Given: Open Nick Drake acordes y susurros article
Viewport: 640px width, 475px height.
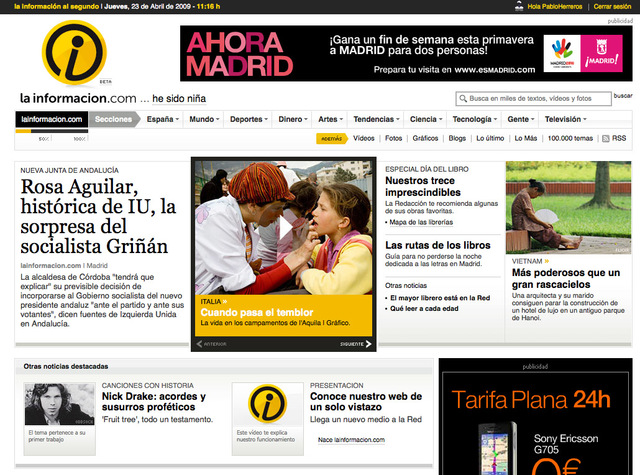Looking at the screenshot, I should pos(154,402).
